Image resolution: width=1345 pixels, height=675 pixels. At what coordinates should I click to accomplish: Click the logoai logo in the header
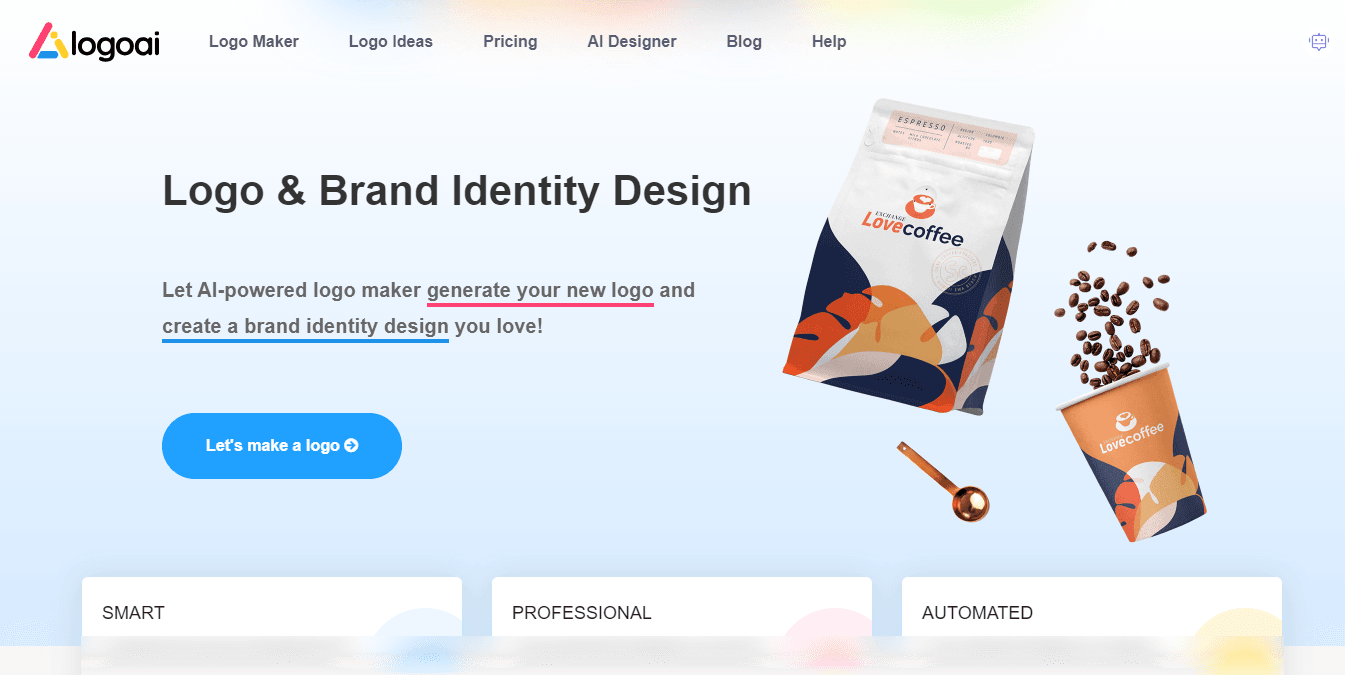[x=94, y=41]
